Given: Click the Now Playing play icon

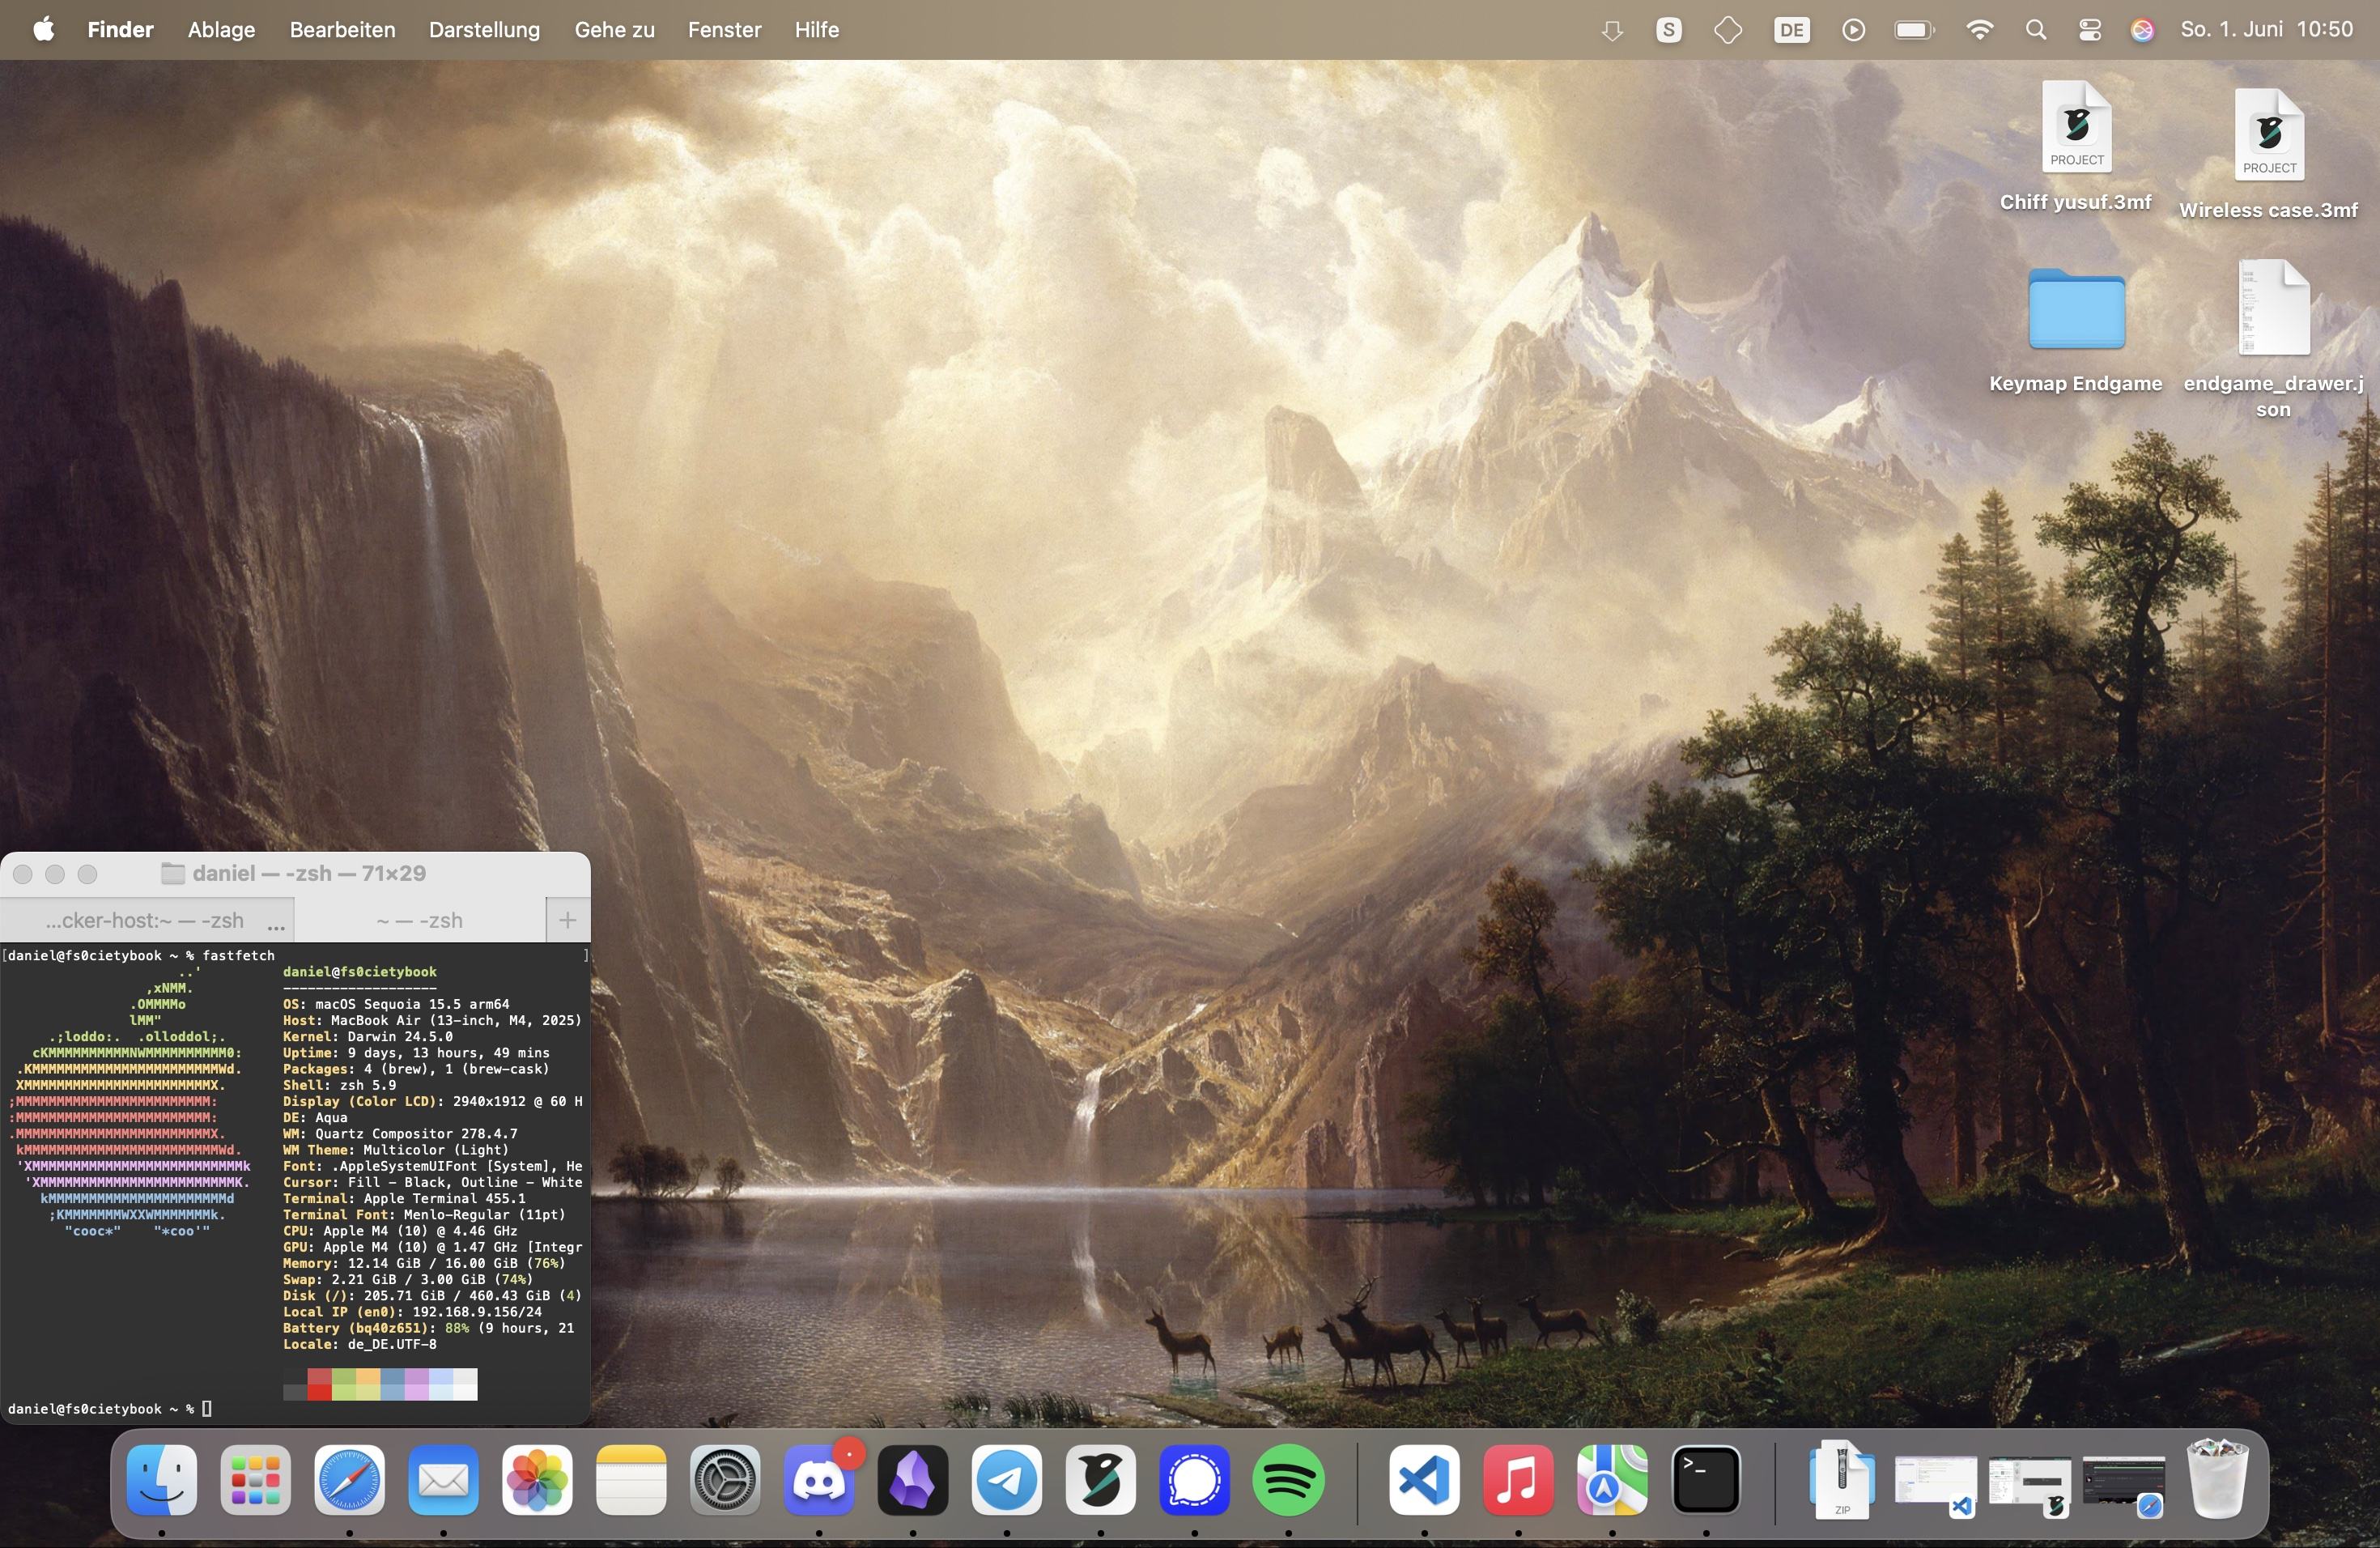Looking at the screenshot, I should pyautogui.click(x=1853, y=30).
